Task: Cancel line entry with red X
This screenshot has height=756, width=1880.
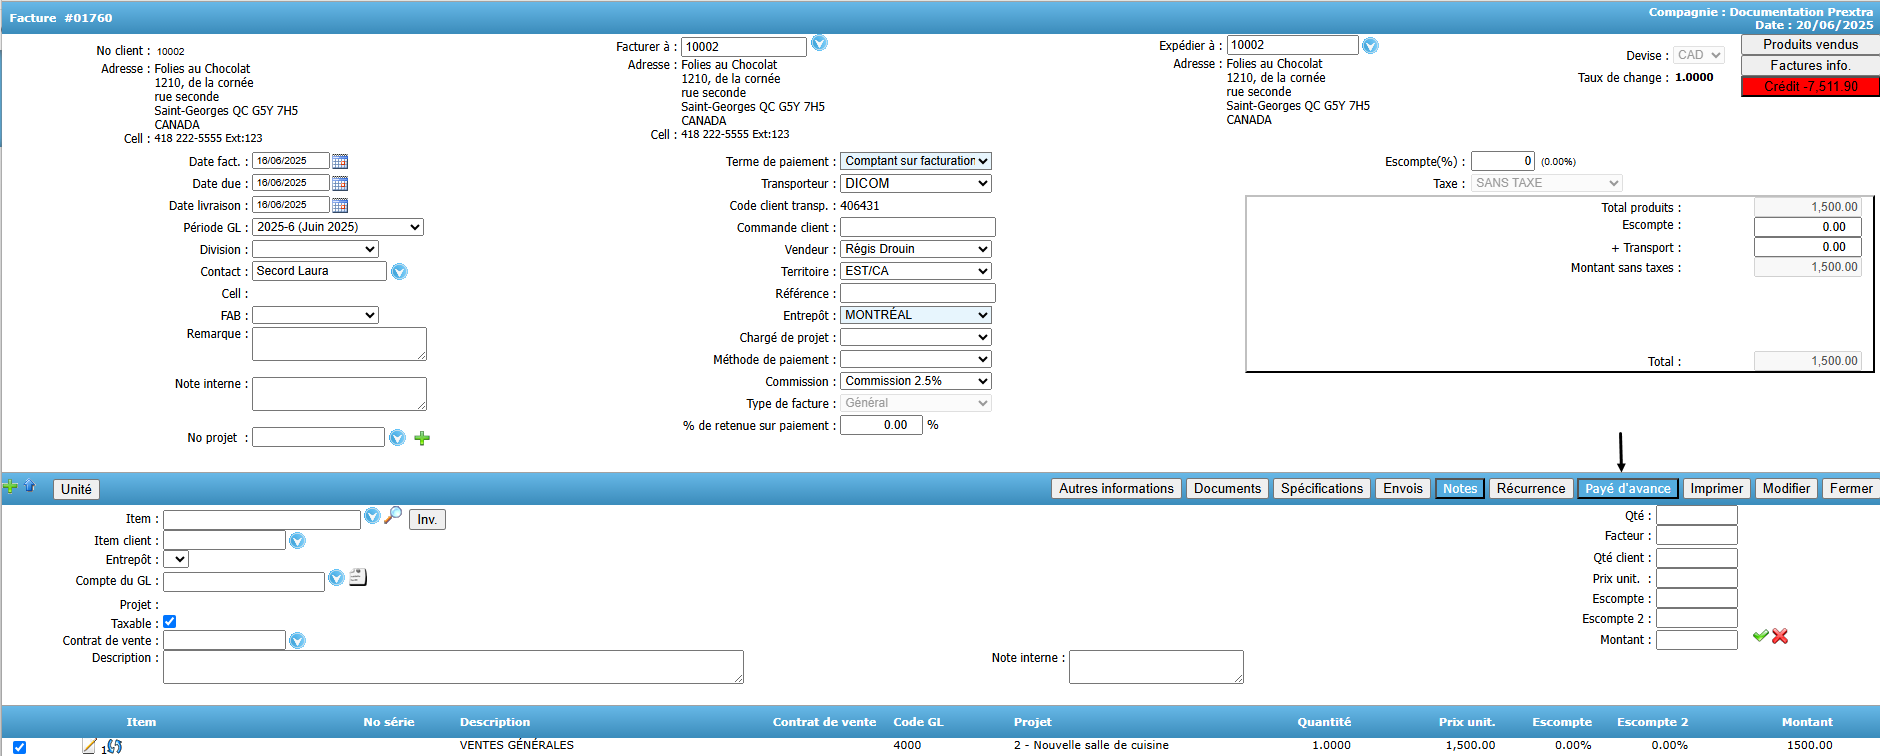Action: tap(1780, 636)
